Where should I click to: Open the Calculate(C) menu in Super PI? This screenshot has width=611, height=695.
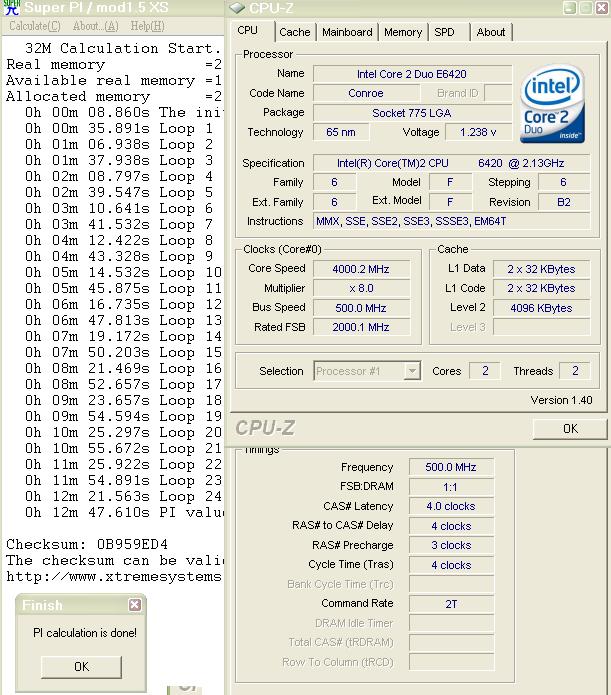[x=35, y=26]
